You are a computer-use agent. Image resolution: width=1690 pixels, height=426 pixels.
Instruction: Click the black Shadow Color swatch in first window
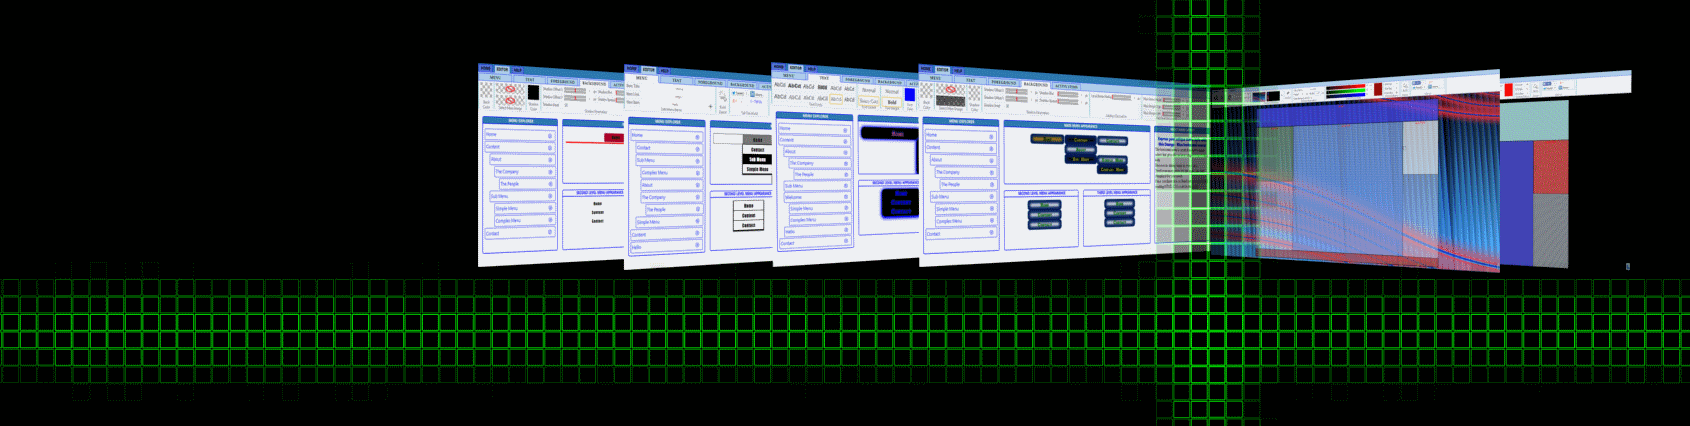pos(533,93)
